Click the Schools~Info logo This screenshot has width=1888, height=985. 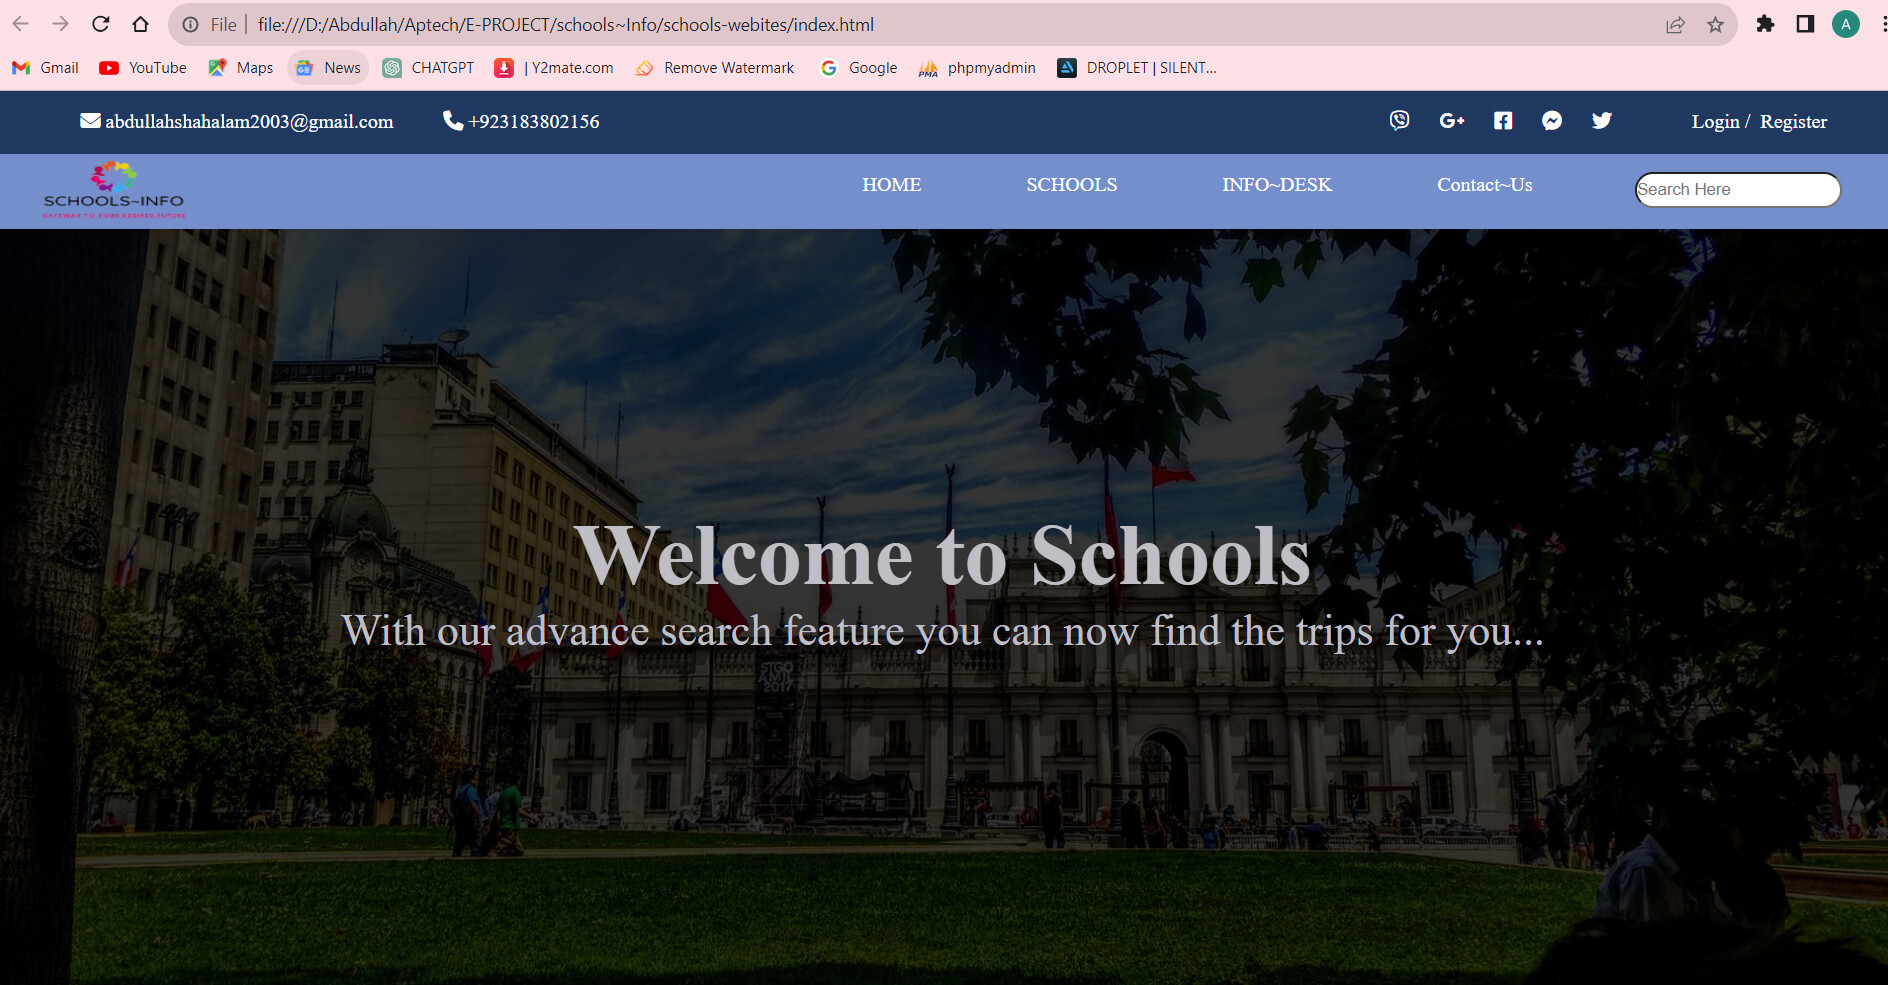click(113, 190)
